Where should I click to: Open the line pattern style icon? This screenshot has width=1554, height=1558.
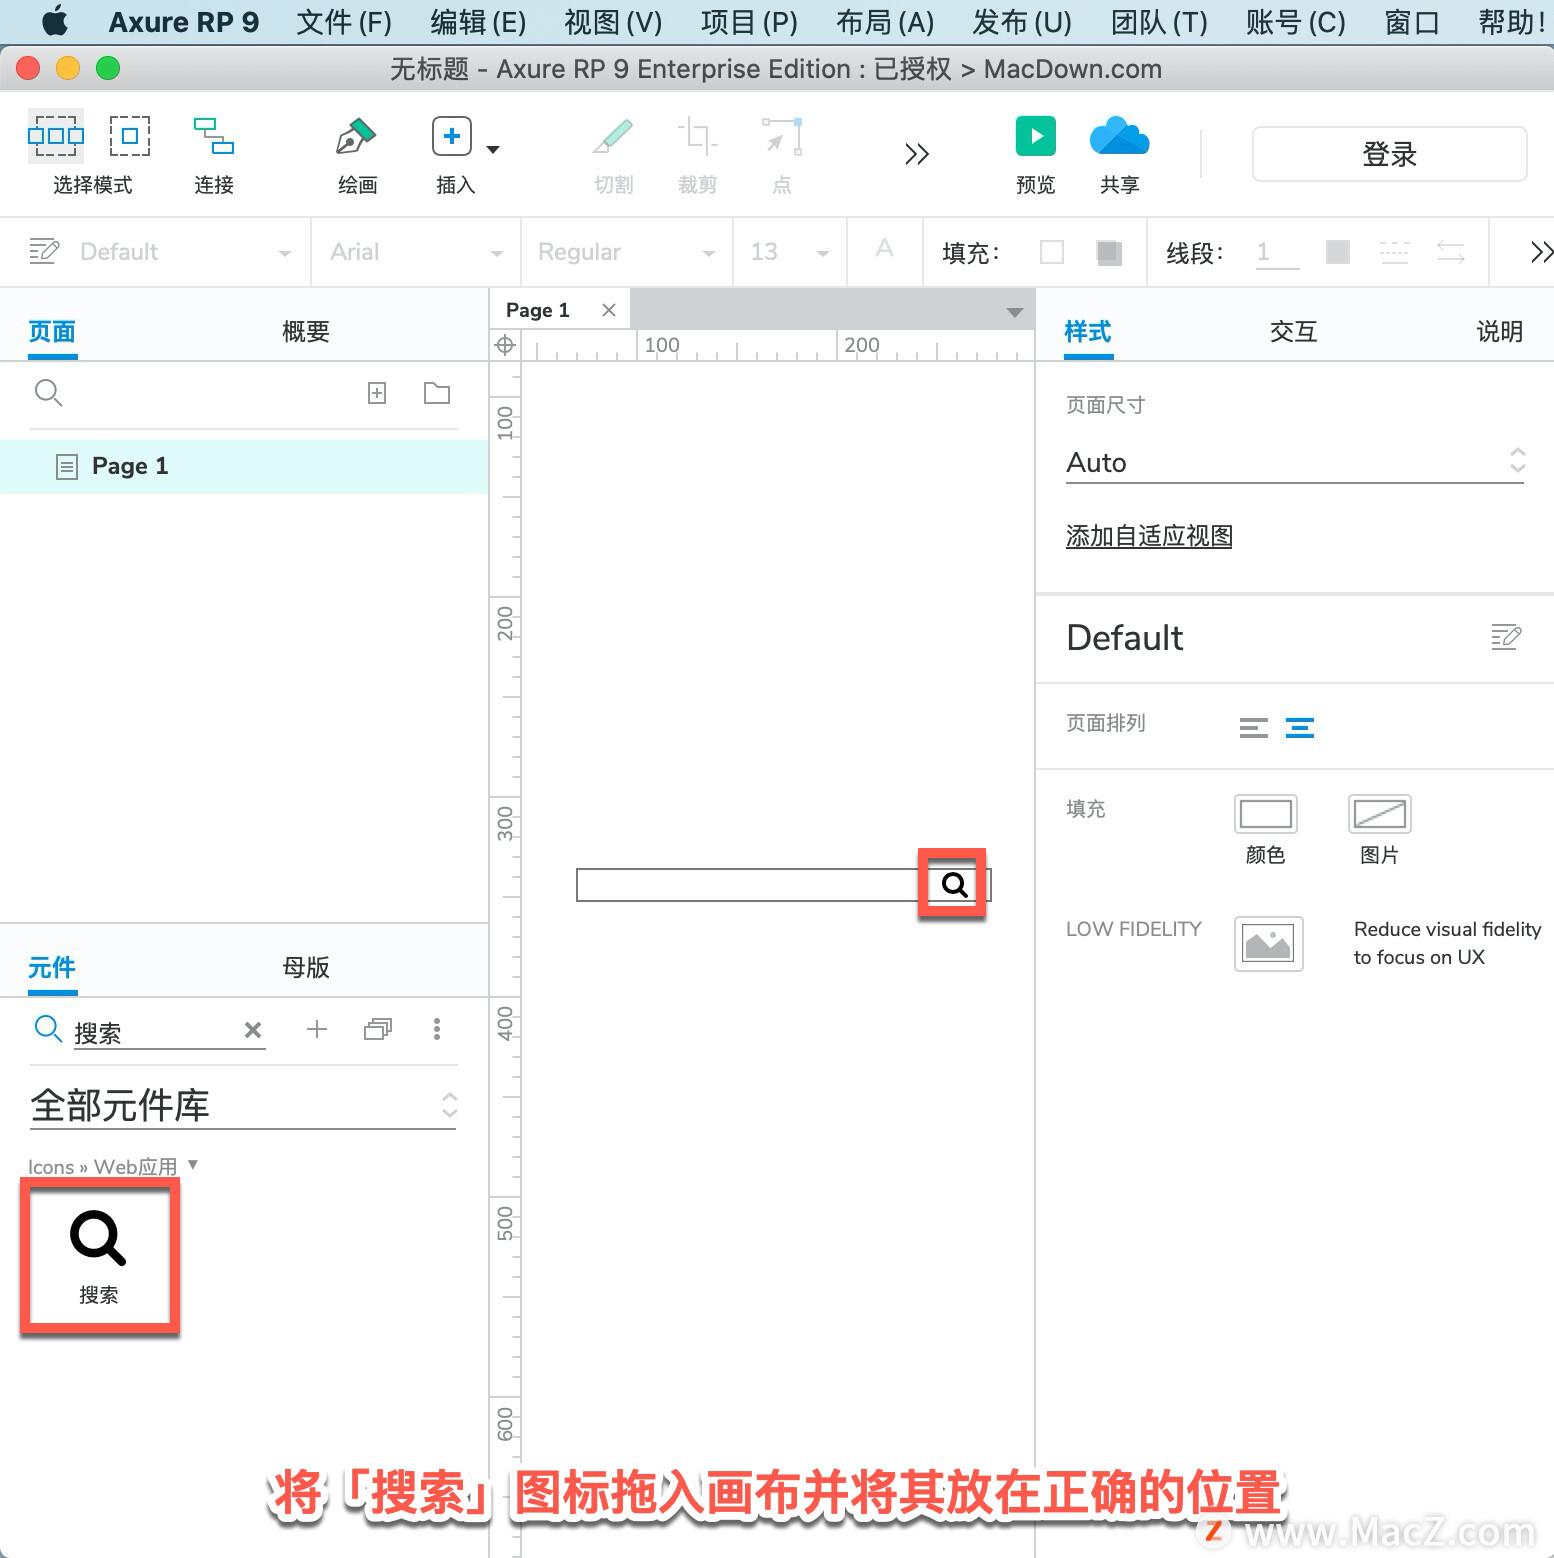pos(1394,252)
